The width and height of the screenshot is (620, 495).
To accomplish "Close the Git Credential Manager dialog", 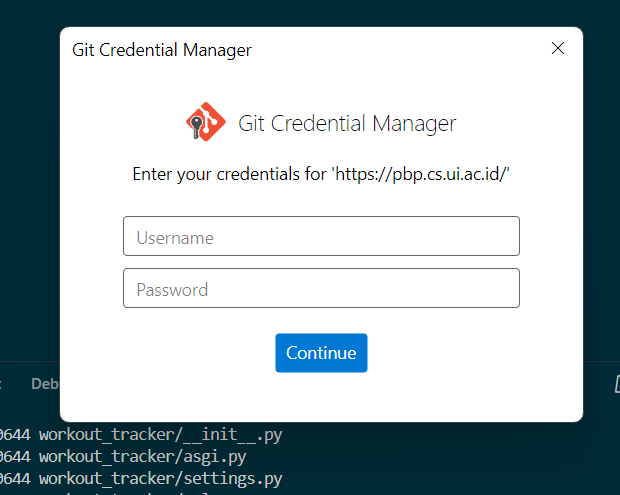I will pyautogui.click(x=558, y=48).
